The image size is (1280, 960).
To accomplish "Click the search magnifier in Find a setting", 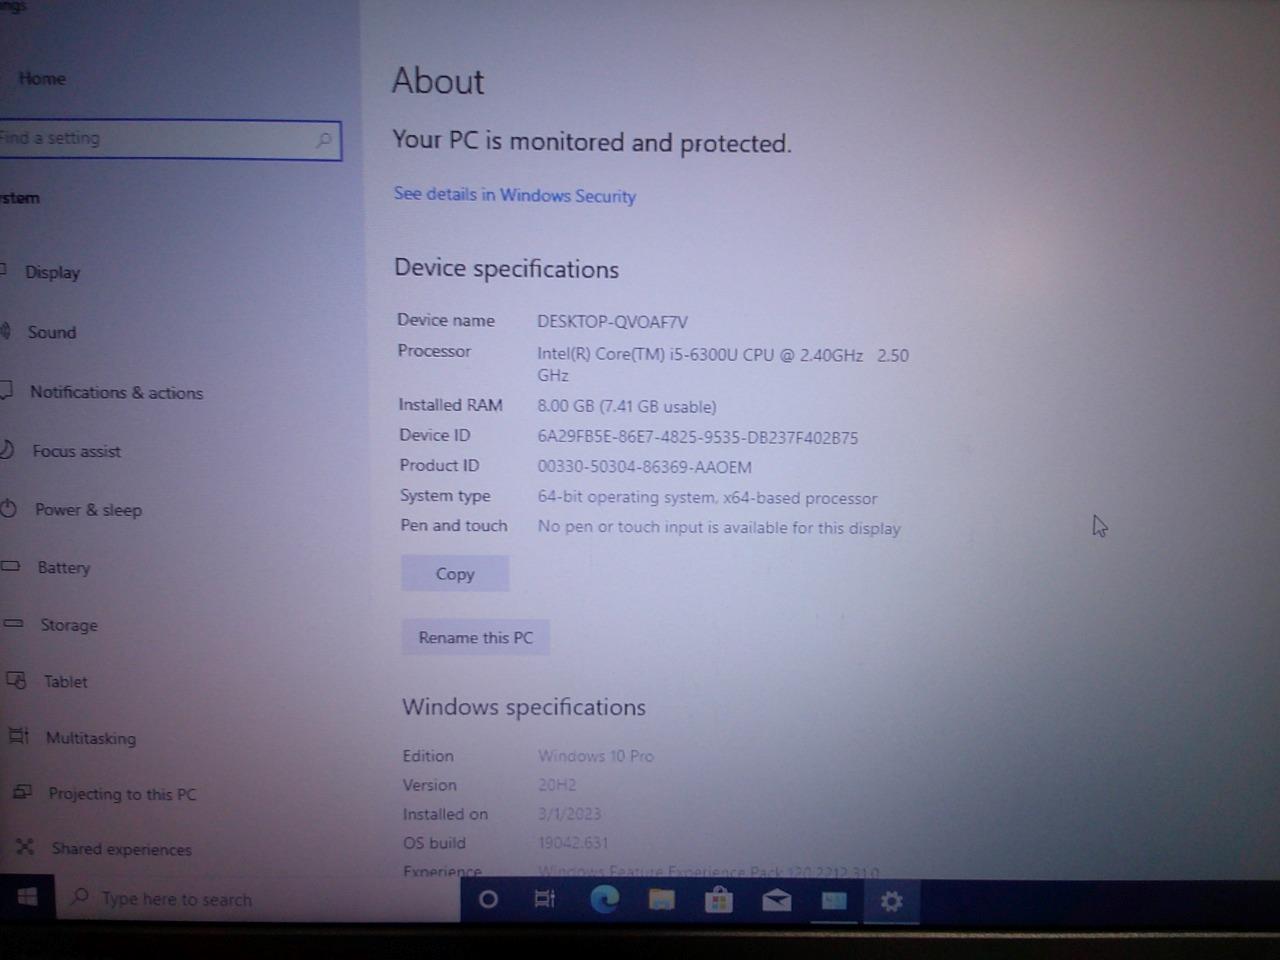I will [323, 140].
